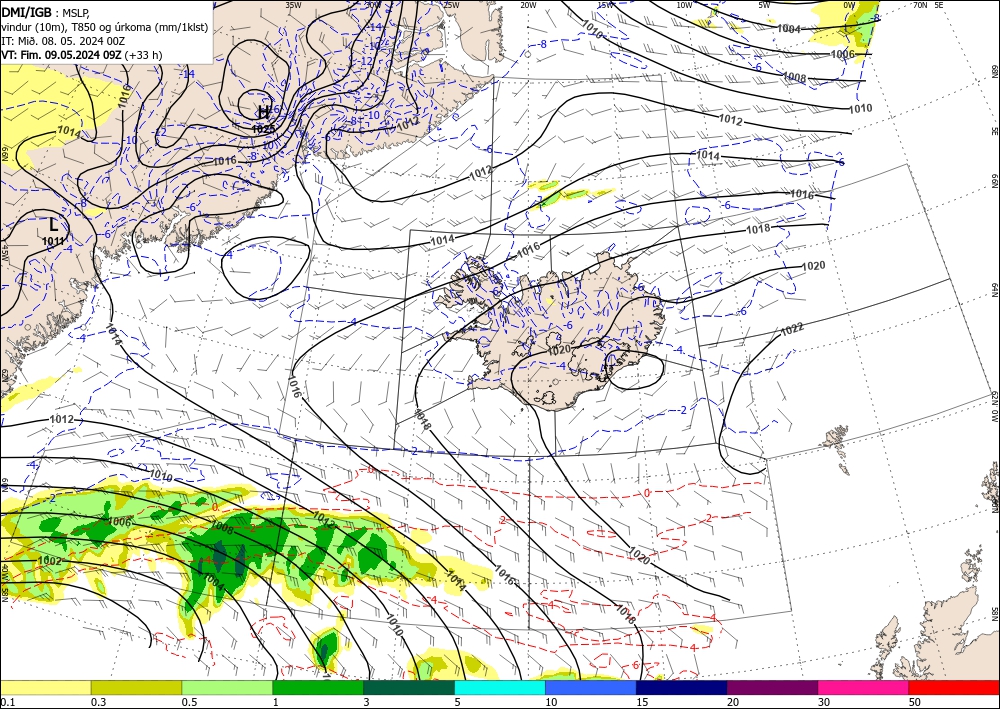This screenshot has height=709, width=1000.
Task: Click the '70N 5E' corner label
Action: tap(928, 5)
